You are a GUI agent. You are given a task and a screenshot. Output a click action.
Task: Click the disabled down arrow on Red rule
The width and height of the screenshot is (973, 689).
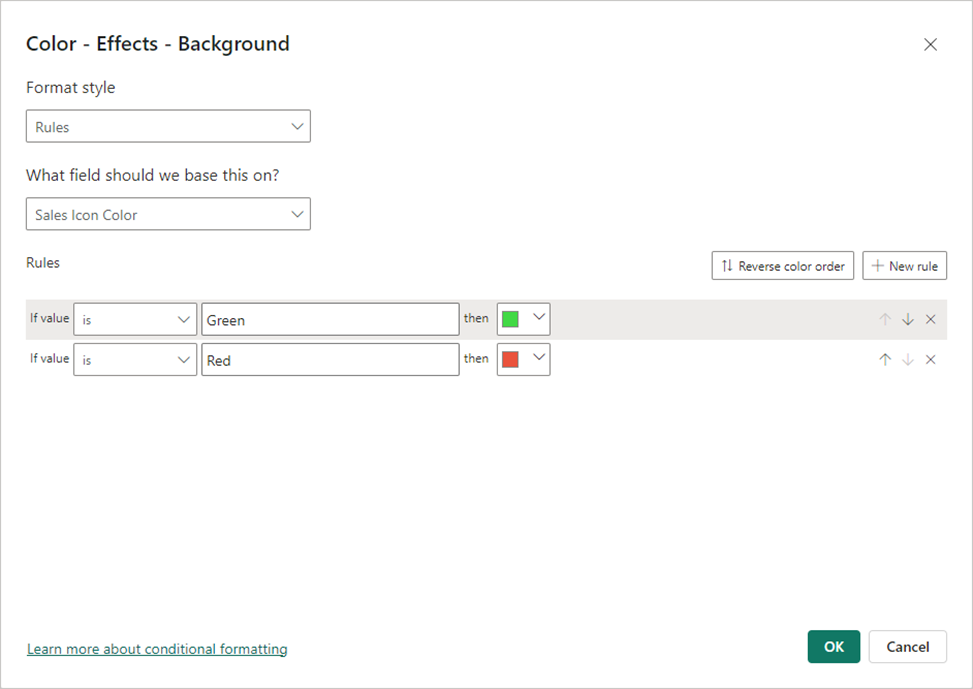point(907,360)
